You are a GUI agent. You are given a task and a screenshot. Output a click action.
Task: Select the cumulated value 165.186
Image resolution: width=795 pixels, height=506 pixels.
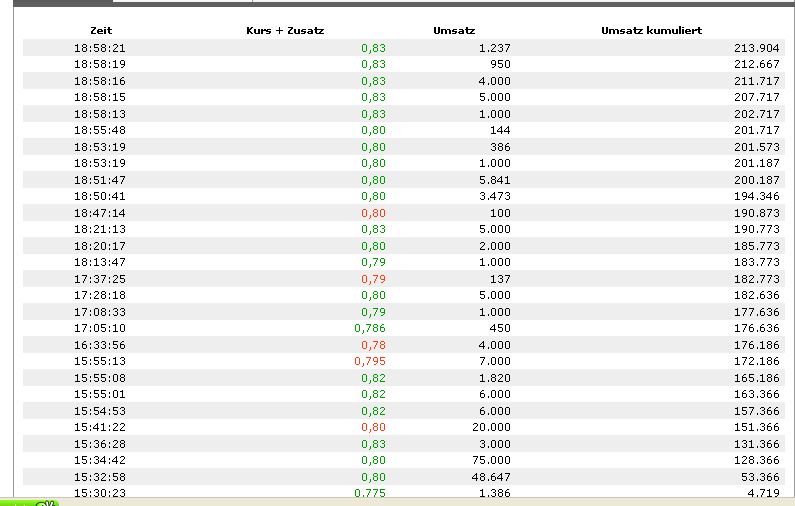click(756, 377)
